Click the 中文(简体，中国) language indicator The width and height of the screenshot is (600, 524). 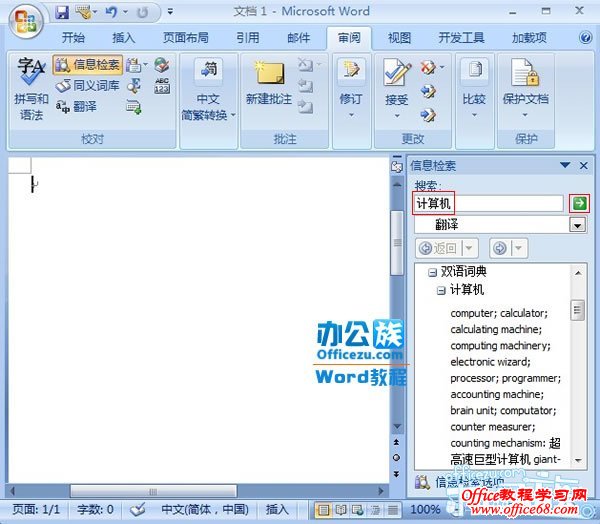tap(205, 509)
